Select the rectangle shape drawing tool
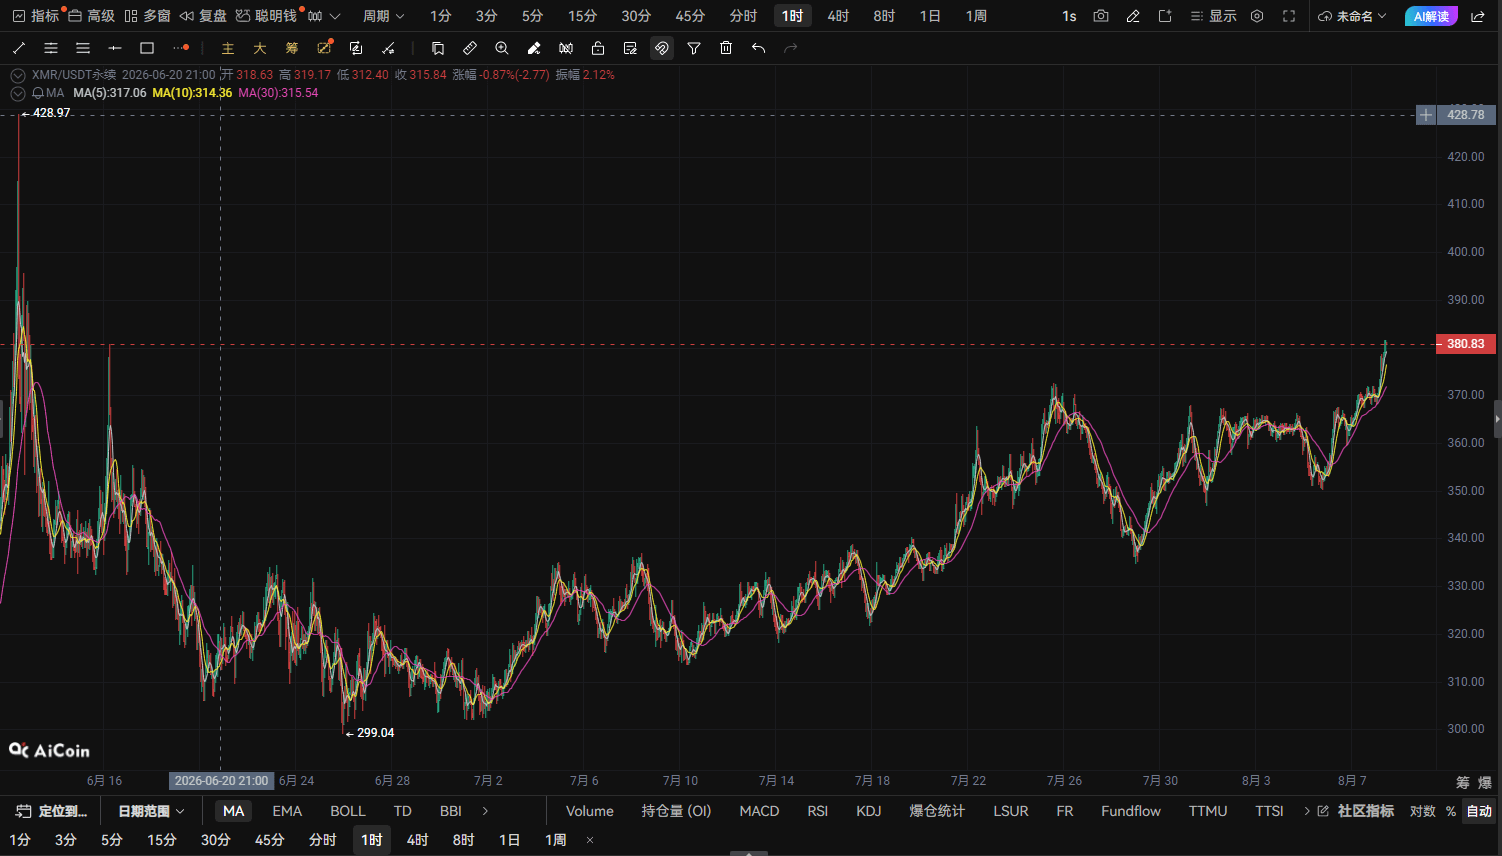The width and height of the screenshot is (1502, 856). 147,48
